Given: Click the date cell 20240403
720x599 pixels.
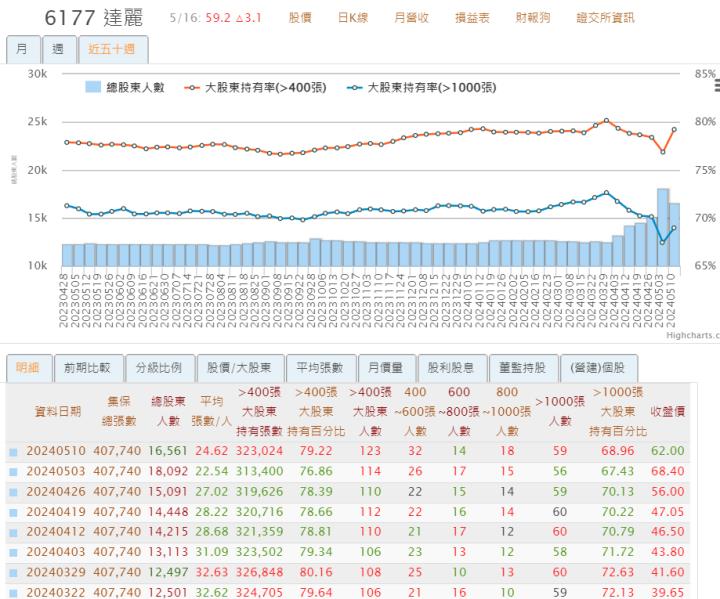Looking at the screenshot, I should [56, 552].
